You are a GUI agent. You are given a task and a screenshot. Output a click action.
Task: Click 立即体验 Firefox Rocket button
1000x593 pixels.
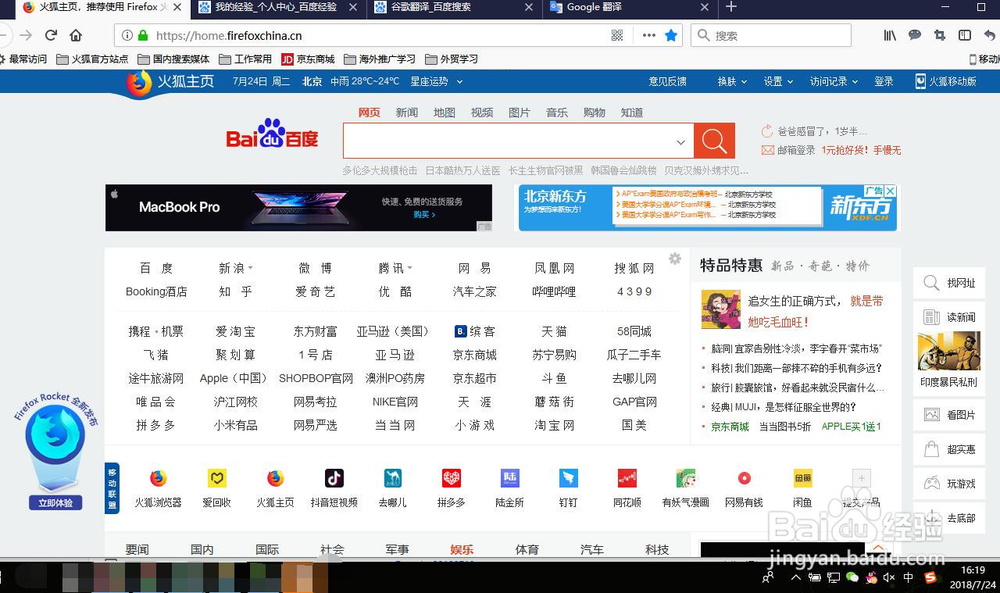(x=55, y=503)
